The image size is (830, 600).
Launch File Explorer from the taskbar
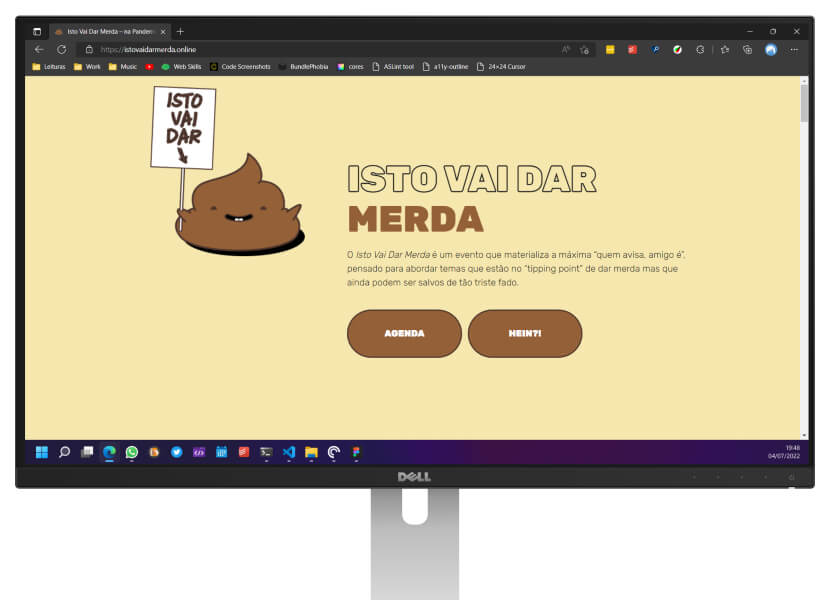pos(313,452)
